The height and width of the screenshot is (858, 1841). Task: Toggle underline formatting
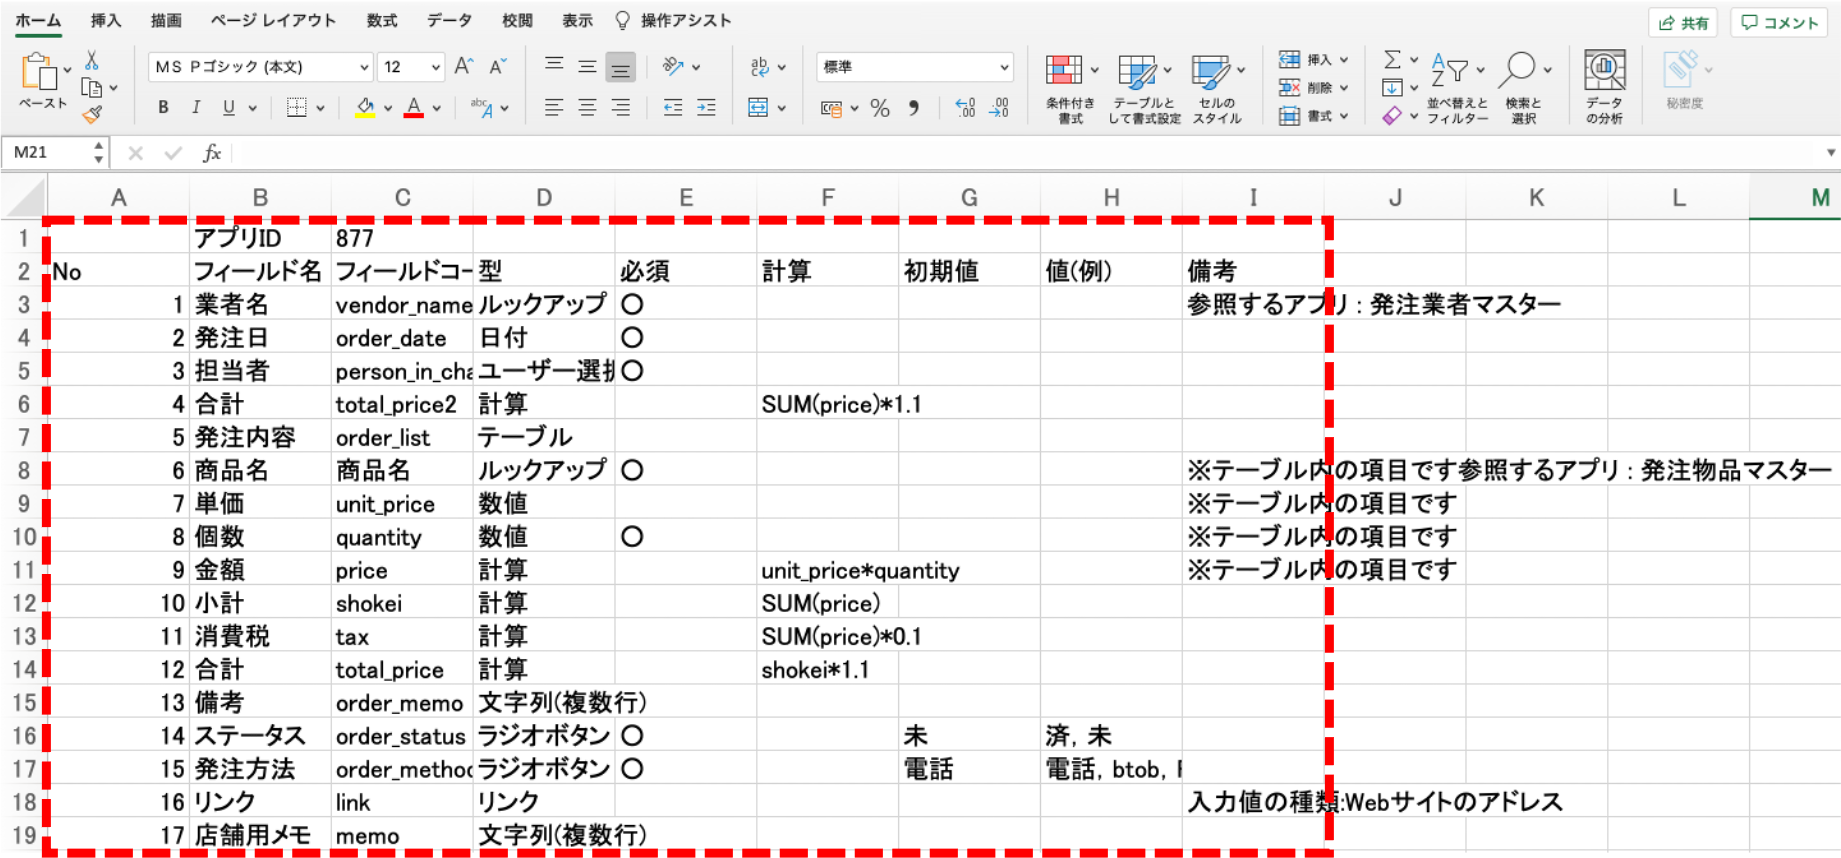[229, 108]
